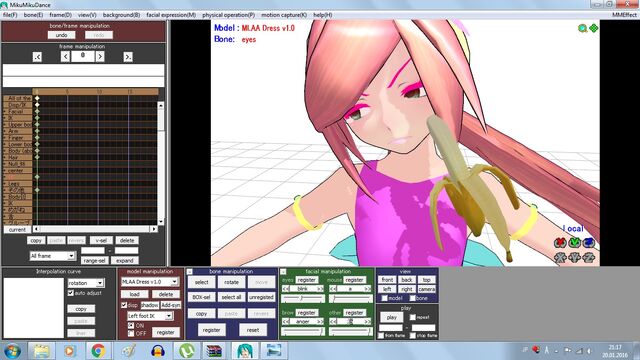Viewport: 640px width, 360px height.
Task: Open the physical operation(P) menu
Action: point(229,15)
